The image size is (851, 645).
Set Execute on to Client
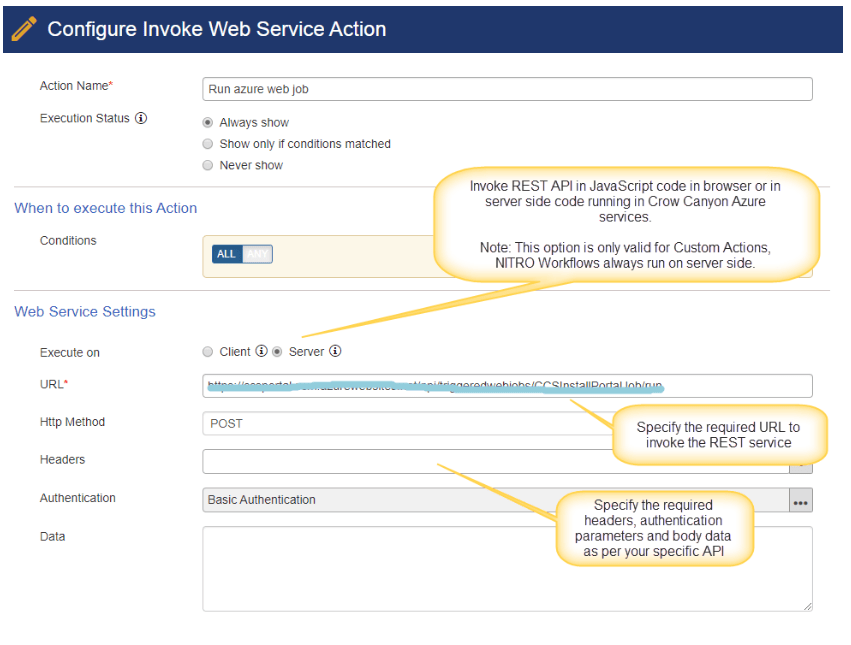[208, 352]
